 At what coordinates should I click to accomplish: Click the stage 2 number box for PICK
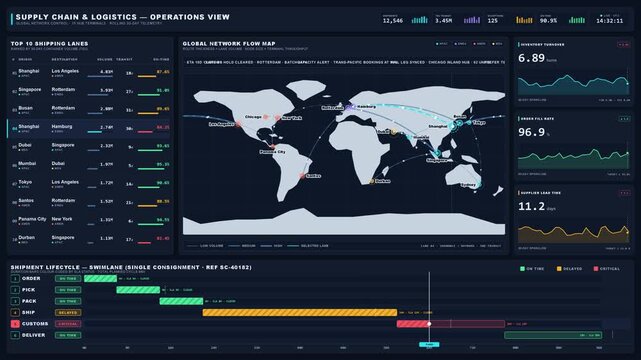15,290
